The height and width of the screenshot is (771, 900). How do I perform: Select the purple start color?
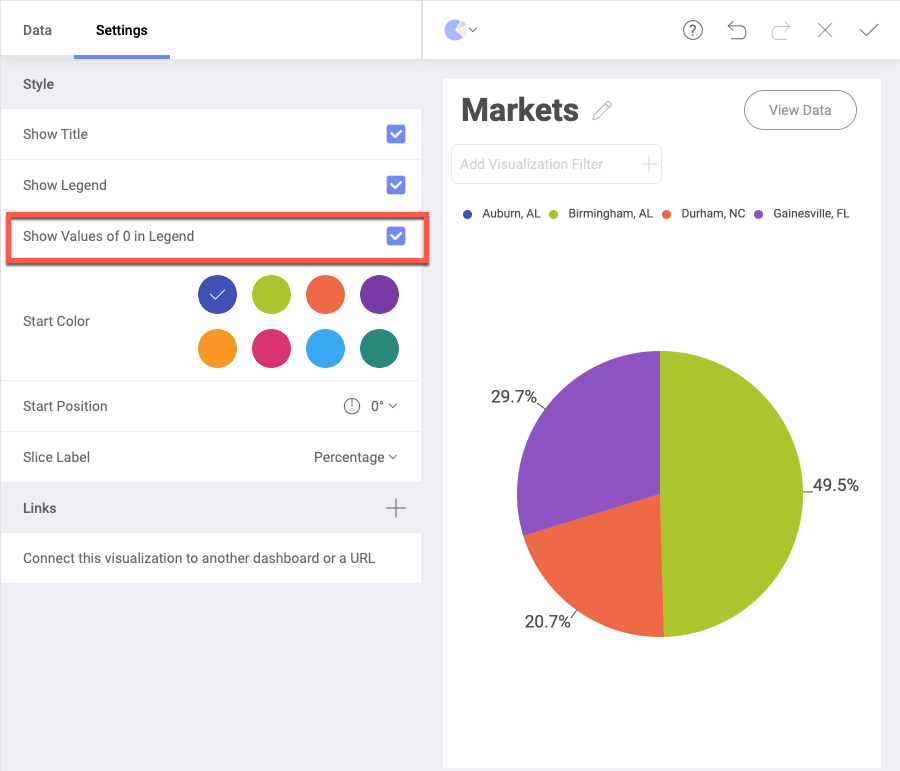379,295
